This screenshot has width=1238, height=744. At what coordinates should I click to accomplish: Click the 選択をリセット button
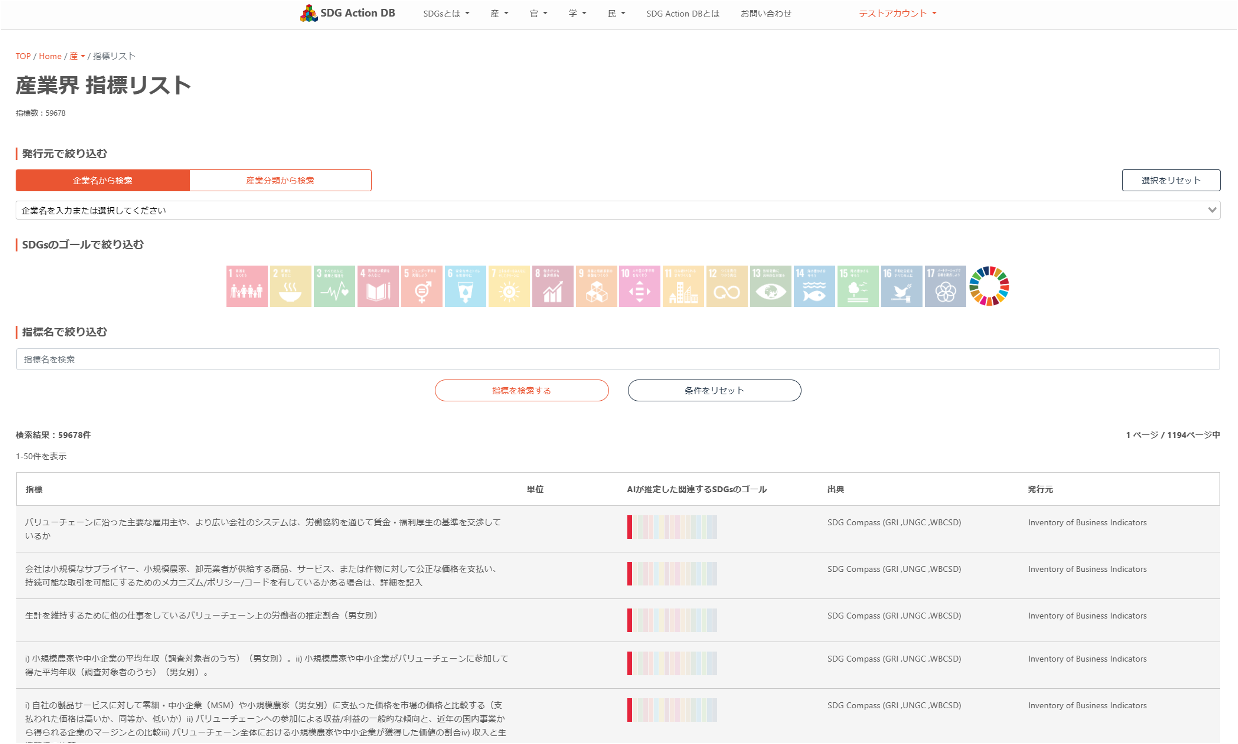tap(1170, 180)
